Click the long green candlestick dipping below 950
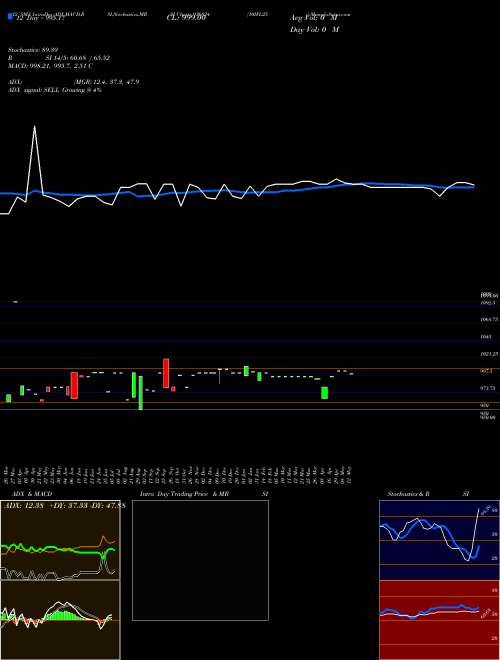Viewport: 500px width, 660px height. pyautogui.click(x=141, y=393)
